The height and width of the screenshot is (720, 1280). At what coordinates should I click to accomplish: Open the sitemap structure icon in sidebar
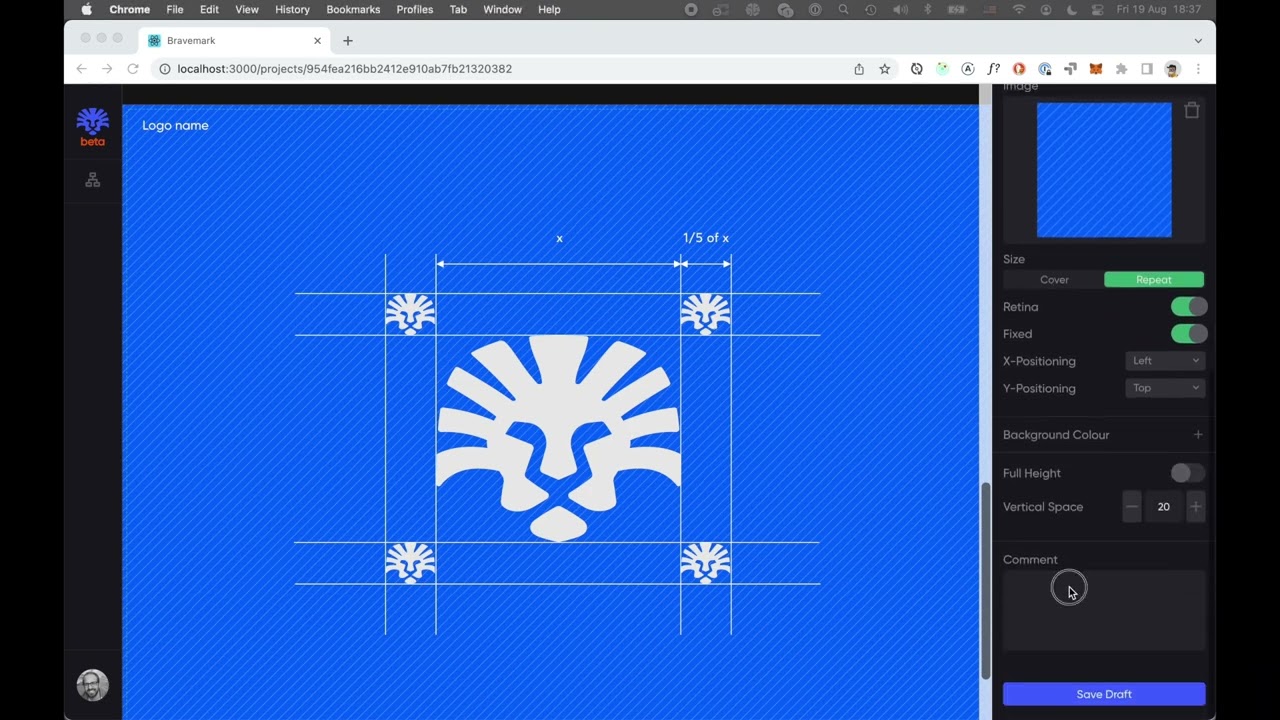pyautogui.click(x=92, y=180)
